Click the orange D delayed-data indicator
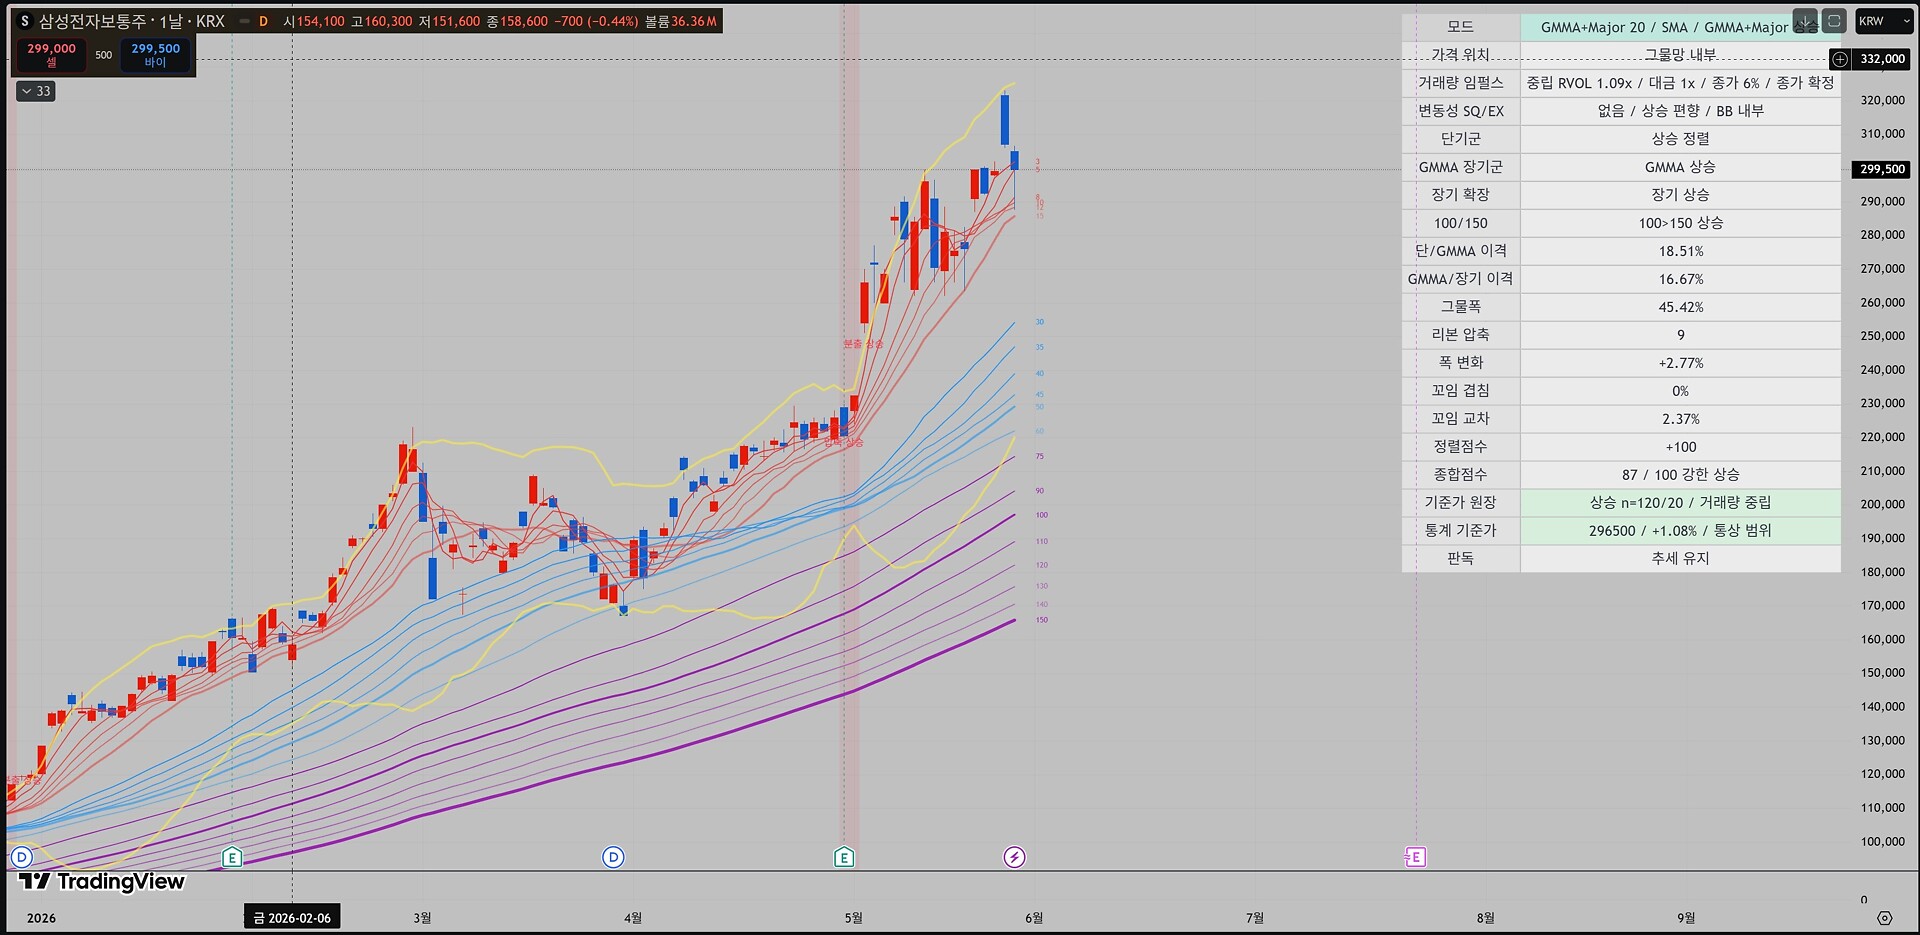Screen dimensions: 1920x935 [263, 21]
